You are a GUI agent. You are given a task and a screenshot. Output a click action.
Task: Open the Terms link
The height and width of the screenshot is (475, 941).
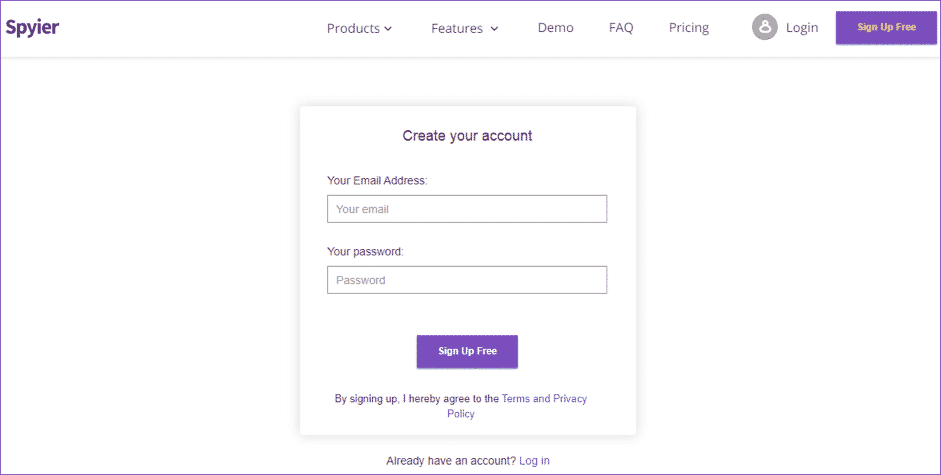(x=516, y=399)
